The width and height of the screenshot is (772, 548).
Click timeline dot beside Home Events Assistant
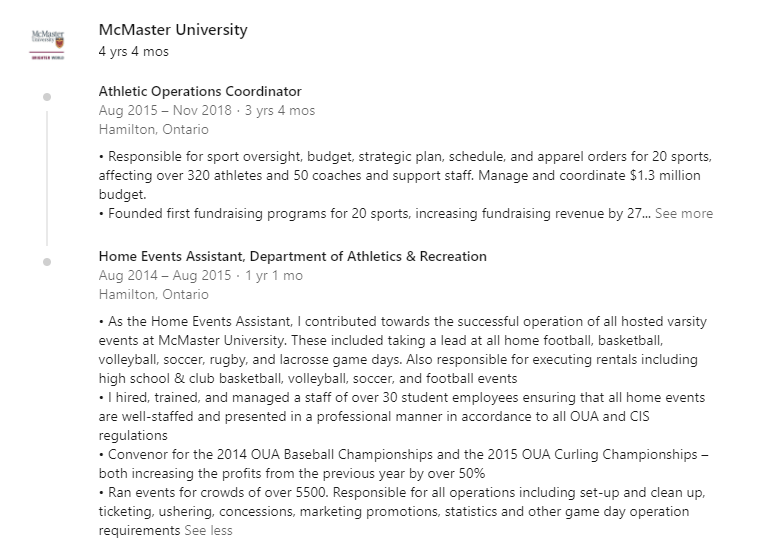[x=47, y=262]
